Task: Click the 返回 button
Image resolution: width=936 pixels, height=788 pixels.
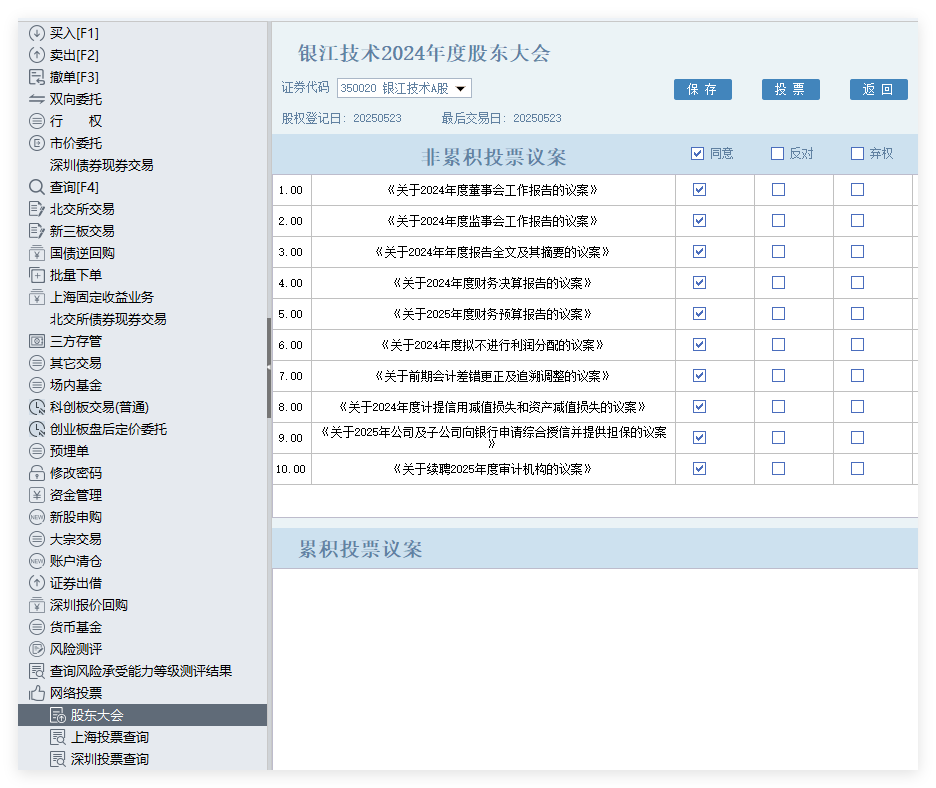Action: point(879,90)
